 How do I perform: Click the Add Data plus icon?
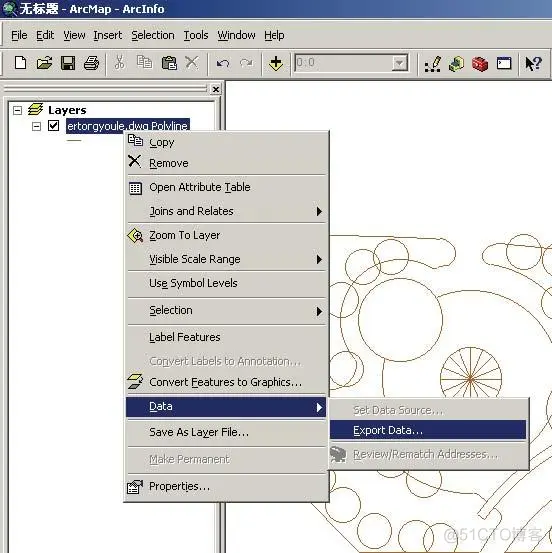[275, 63]
